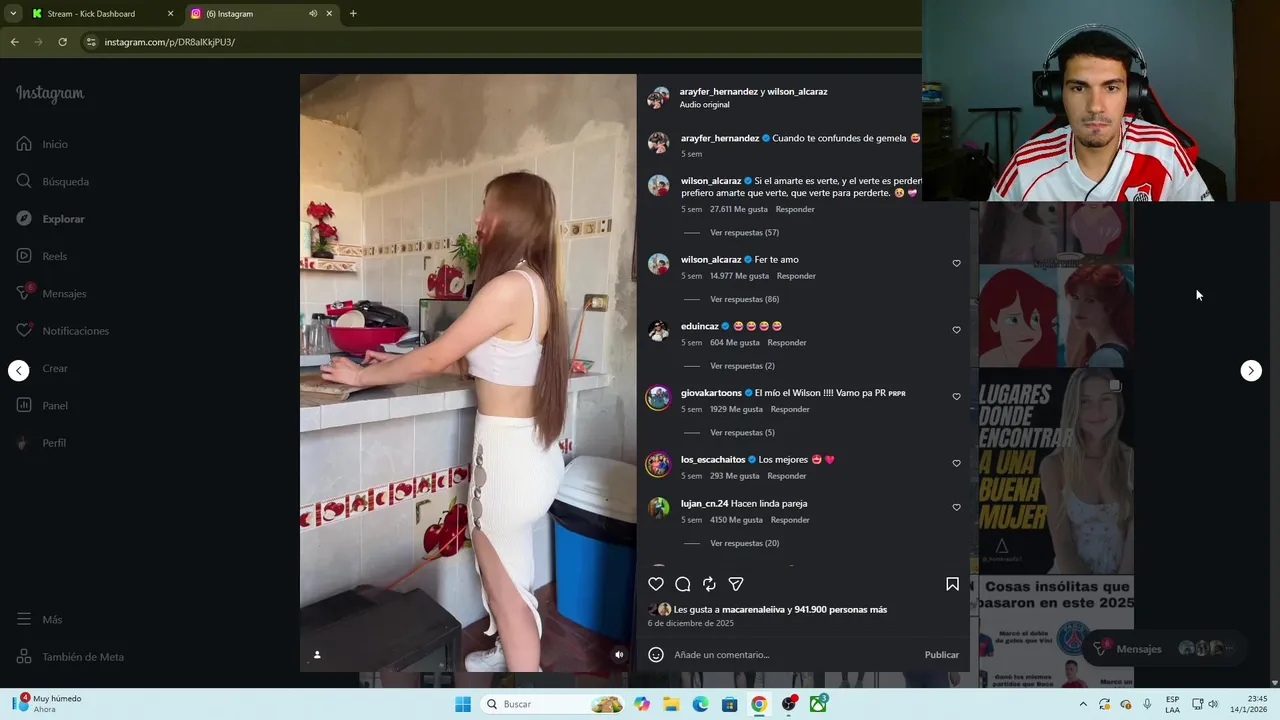Close the Kick Dashboard tab
1280x720 pixels.
click(x=170, y=14)
